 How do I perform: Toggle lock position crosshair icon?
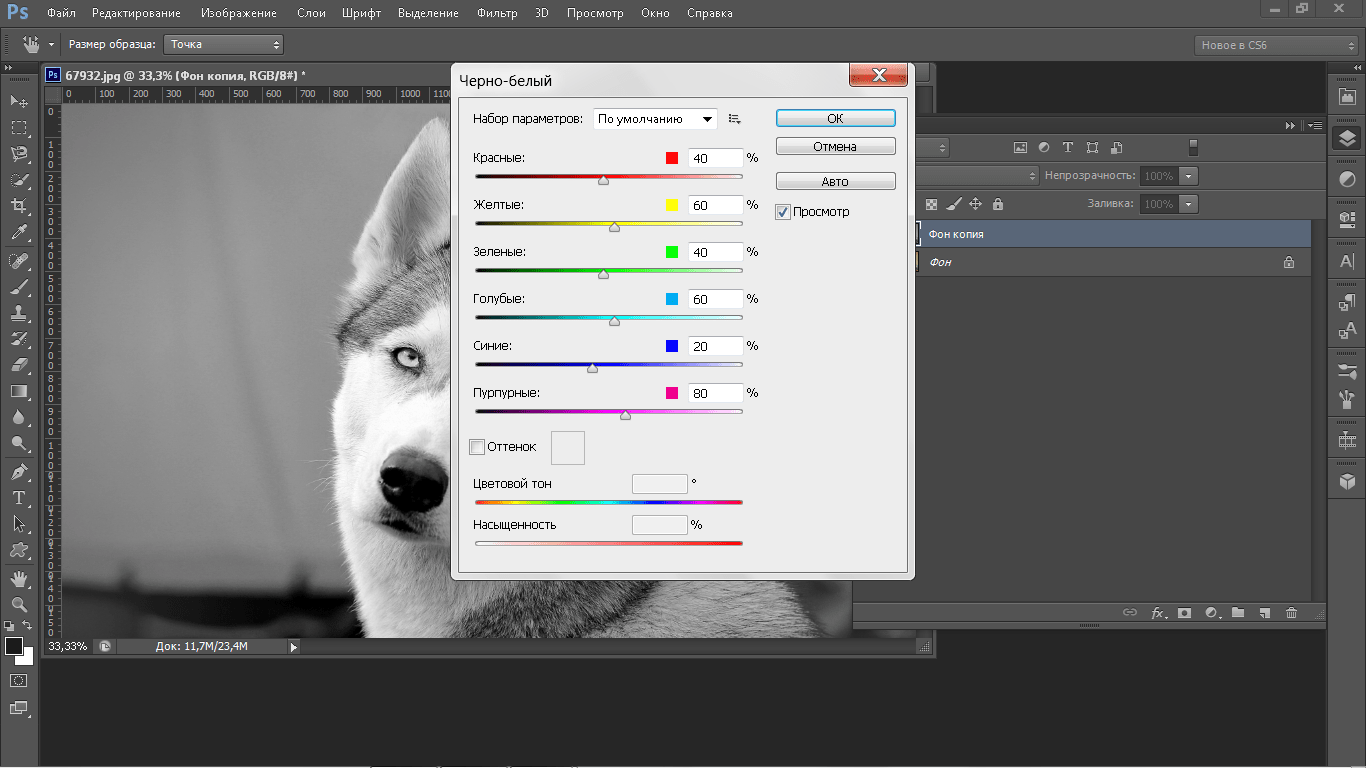(976, 204)
